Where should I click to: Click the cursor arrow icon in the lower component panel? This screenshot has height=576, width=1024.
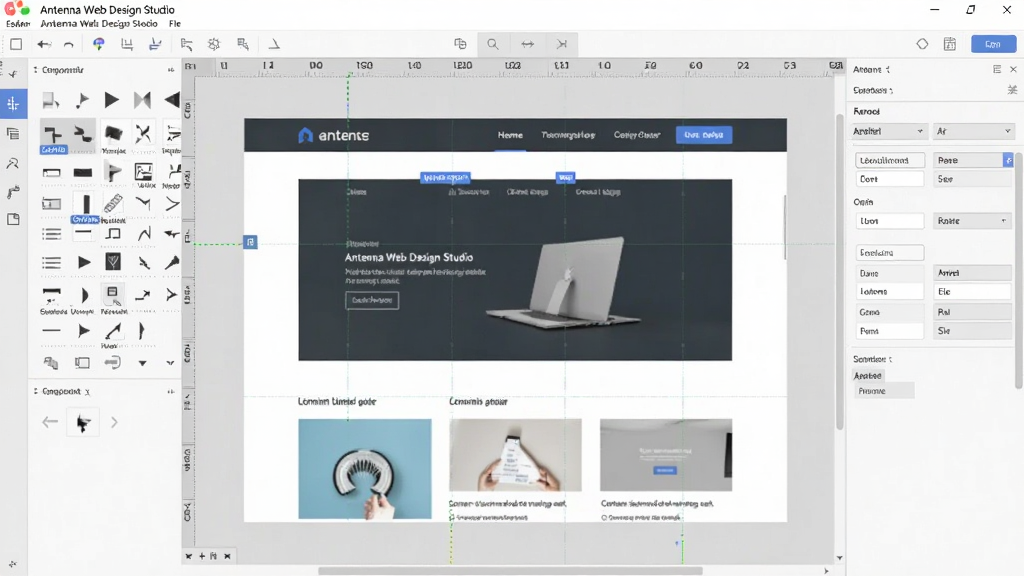[x=83, y=423]
